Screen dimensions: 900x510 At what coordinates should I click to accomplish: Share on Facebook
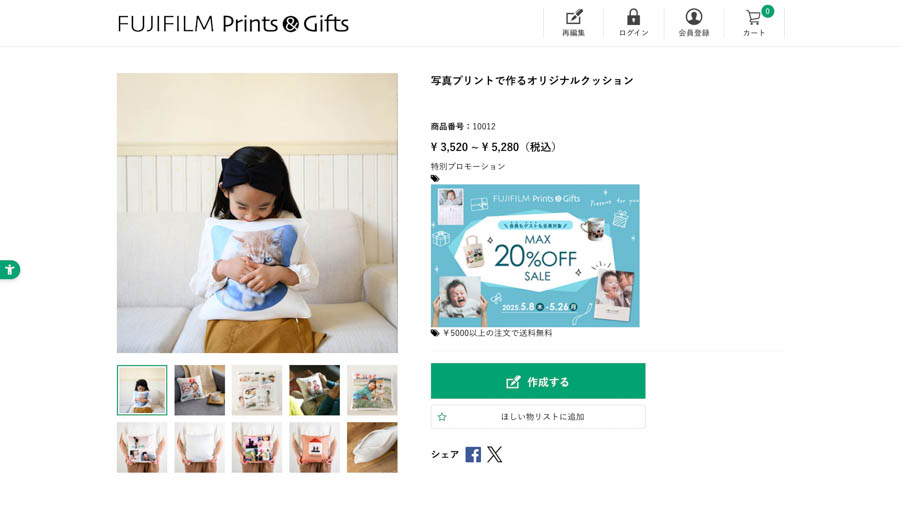click(x=473, y=454)
